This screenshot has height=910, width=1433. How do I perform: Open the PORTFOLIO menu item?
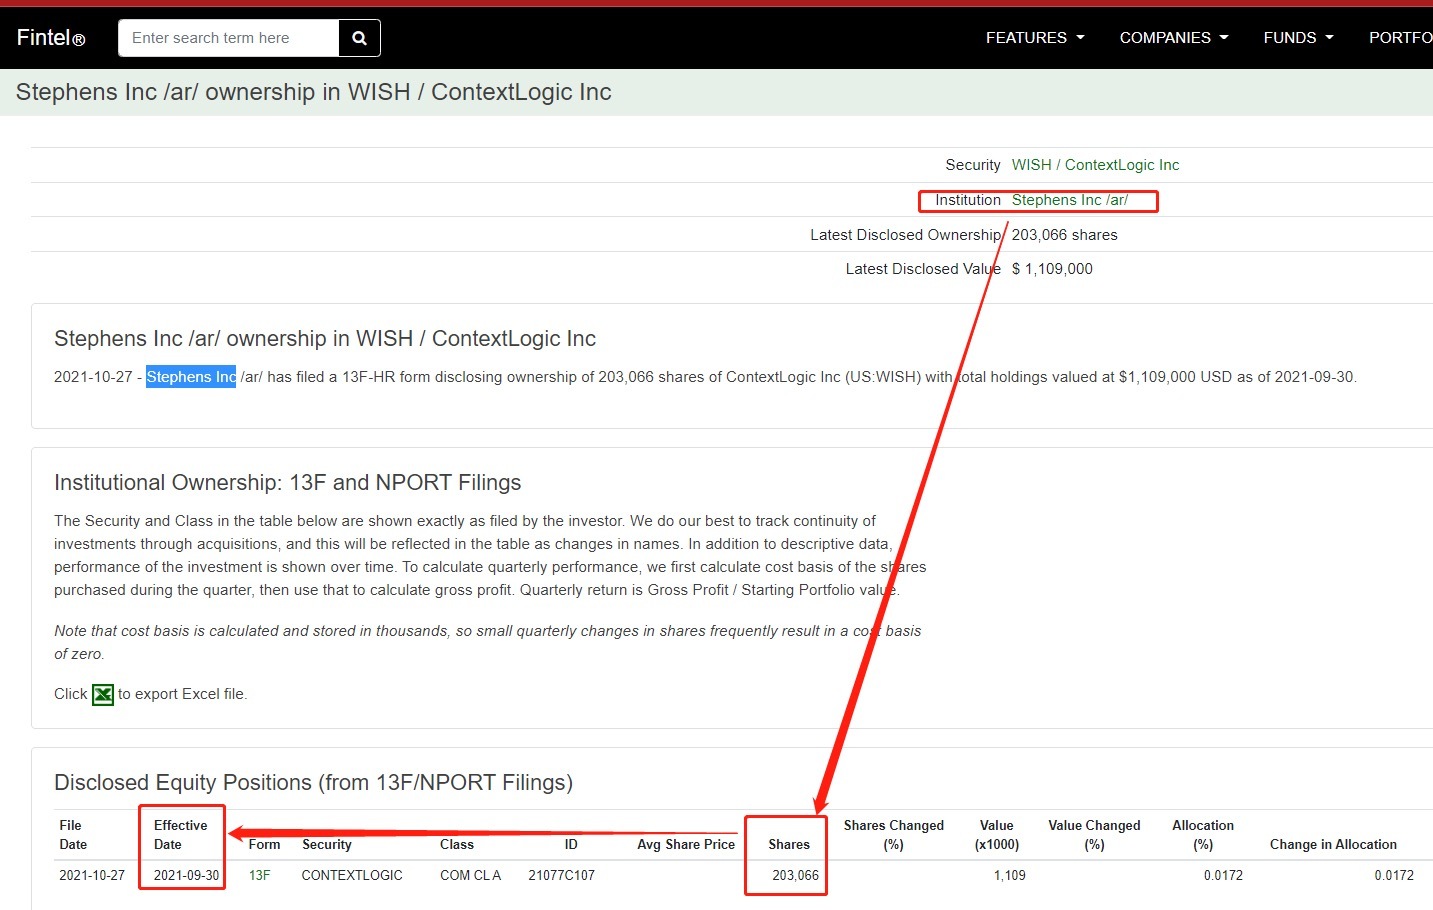[1400, 38]
